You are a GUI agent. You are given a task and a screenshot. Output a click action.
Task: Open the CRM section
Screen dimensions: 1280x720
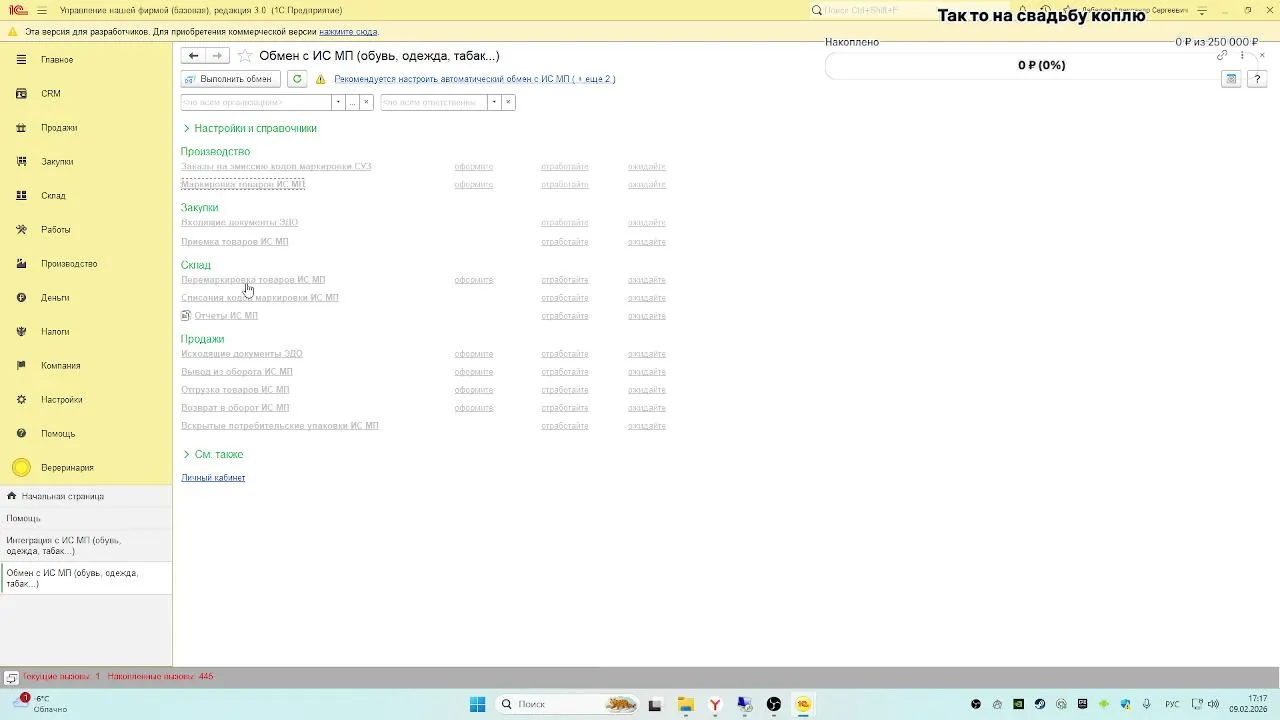click(x=50, y=94)
